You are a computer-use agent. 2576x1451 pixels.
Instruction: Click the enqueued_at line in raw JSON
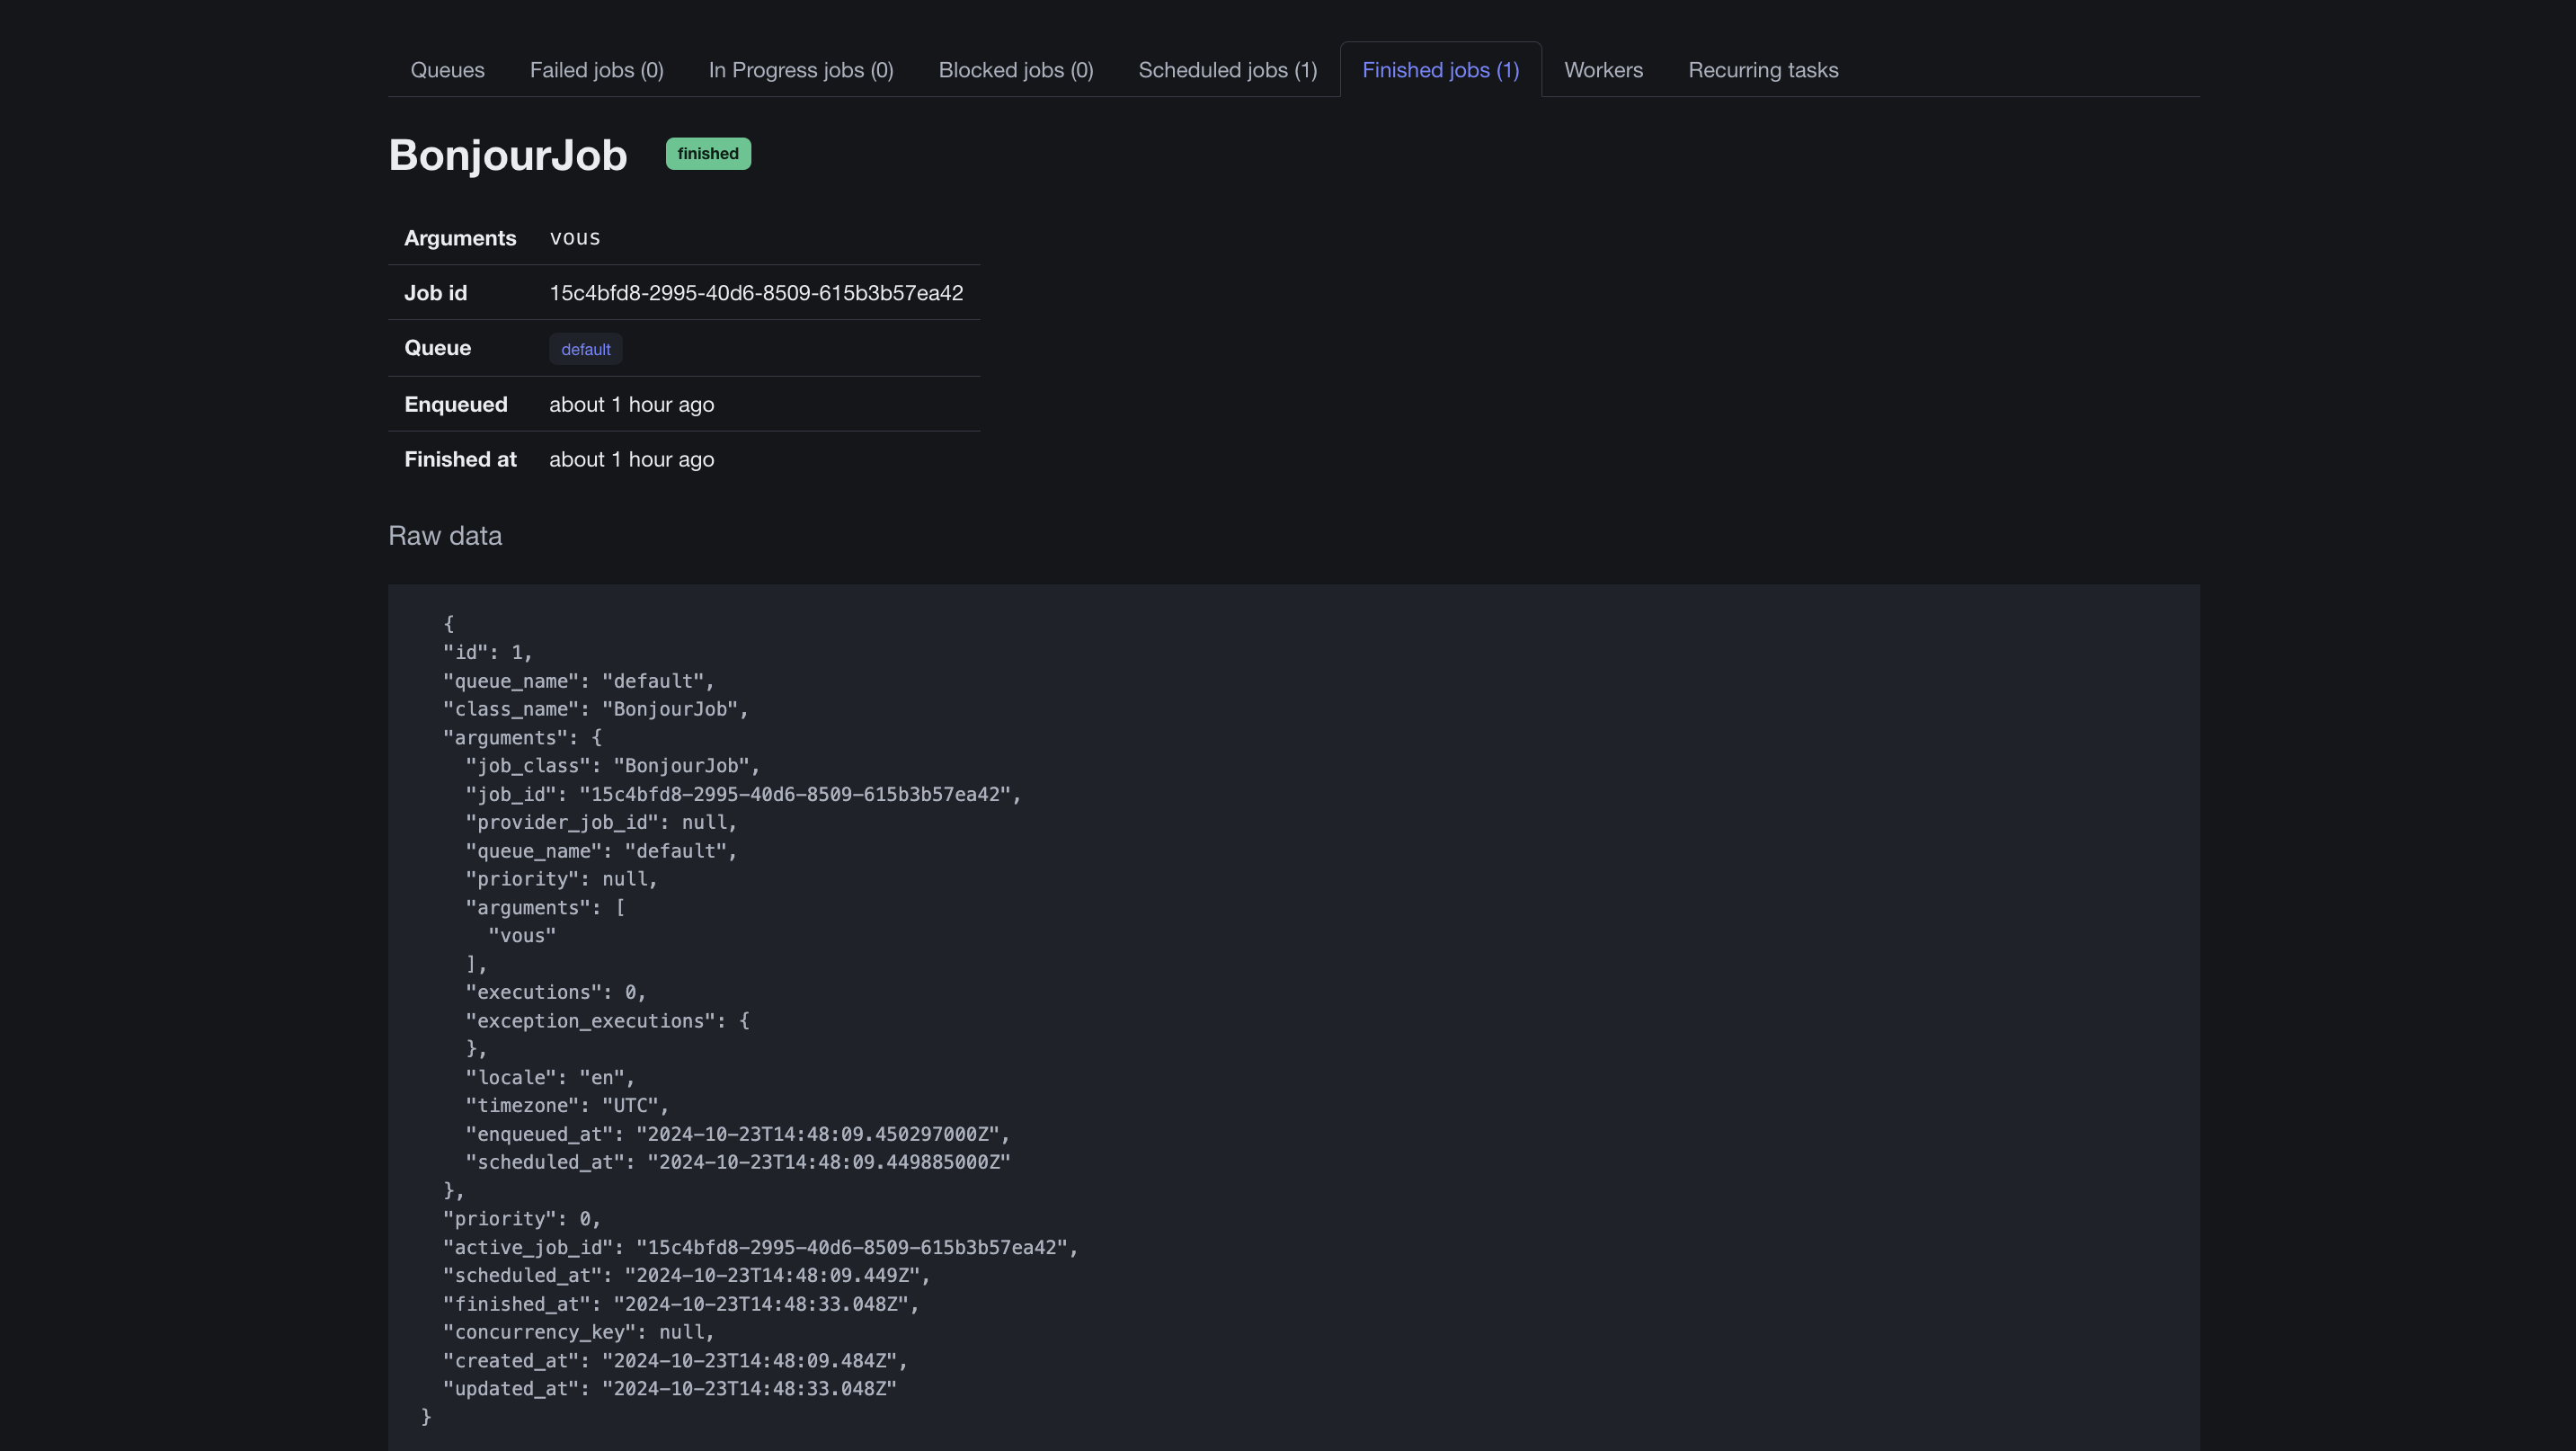coord(737,1134)
